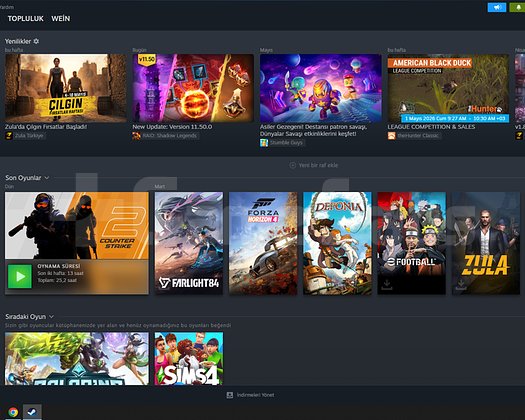Open the WEİN profile menu
Screen dimensions: 525x420
coord(61,19)
